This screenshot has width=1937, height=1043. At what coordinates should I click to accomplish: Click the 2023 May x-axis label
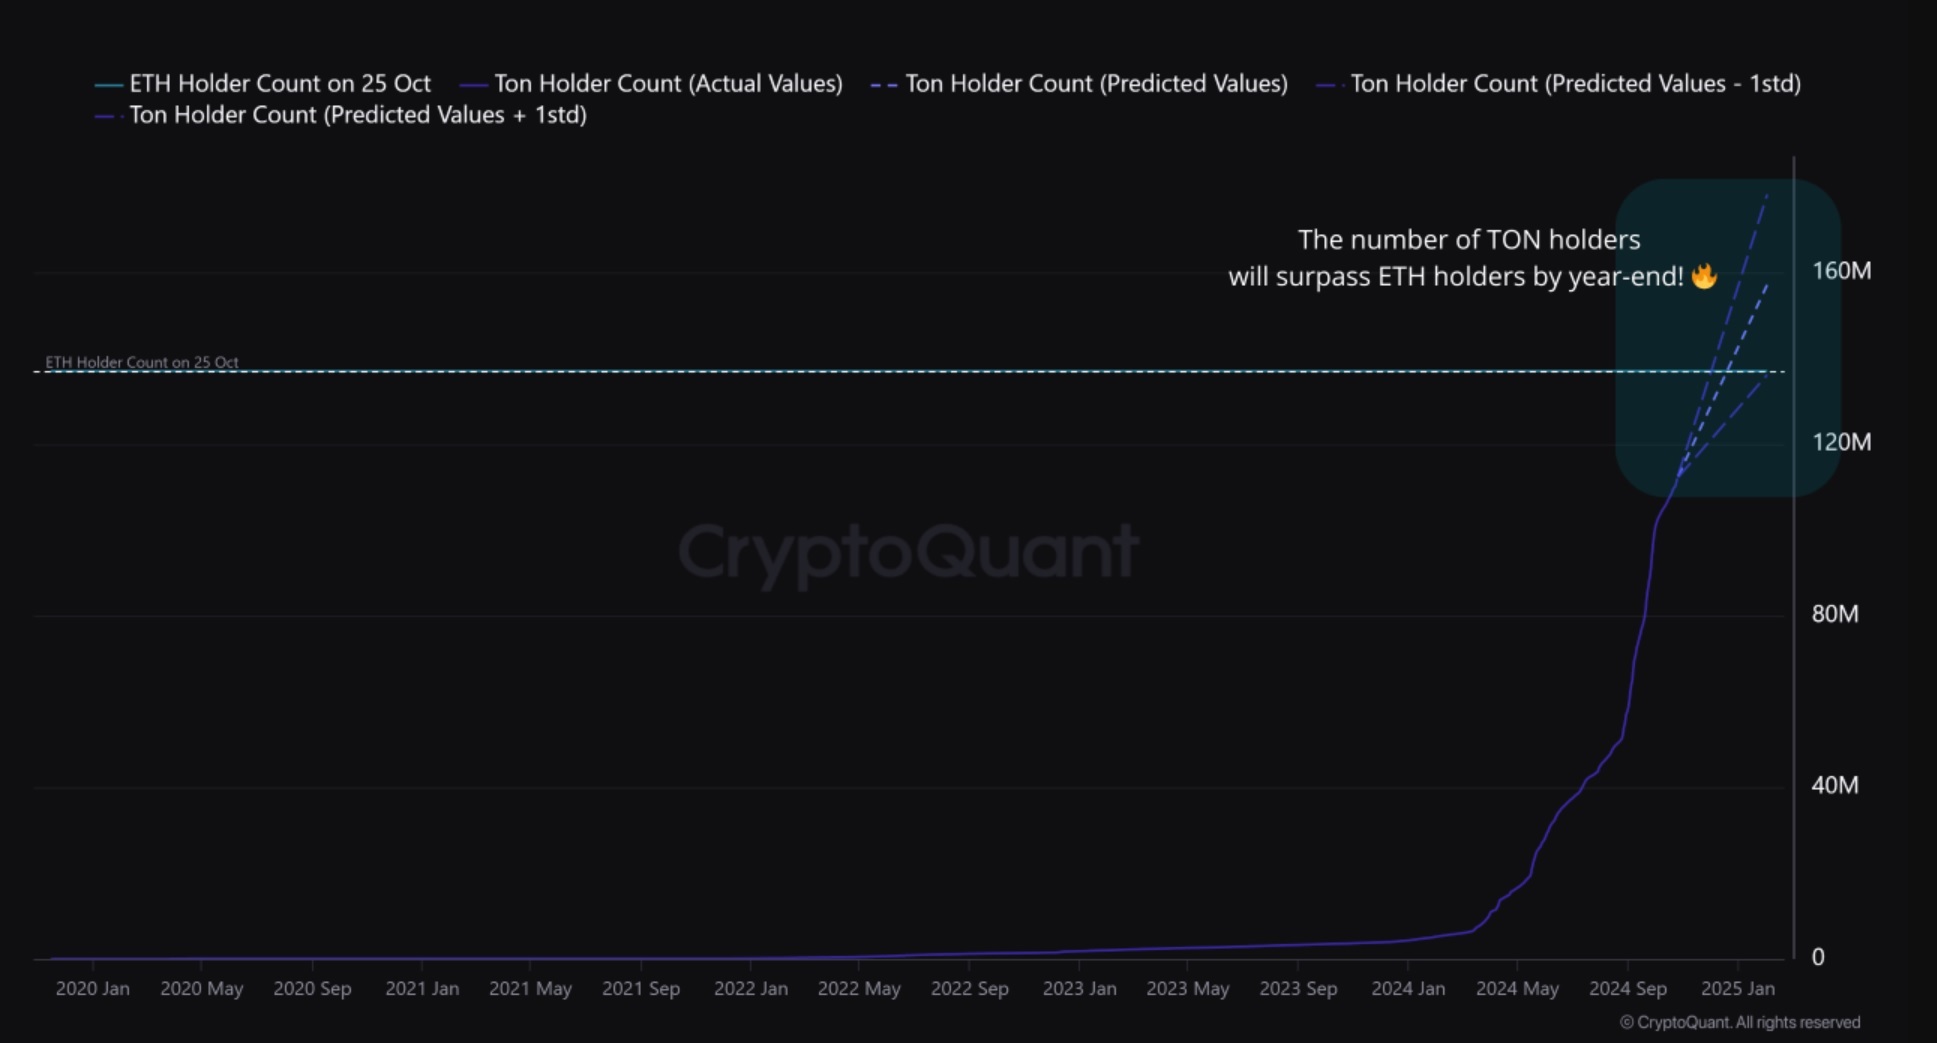[x=1188, y=989]
